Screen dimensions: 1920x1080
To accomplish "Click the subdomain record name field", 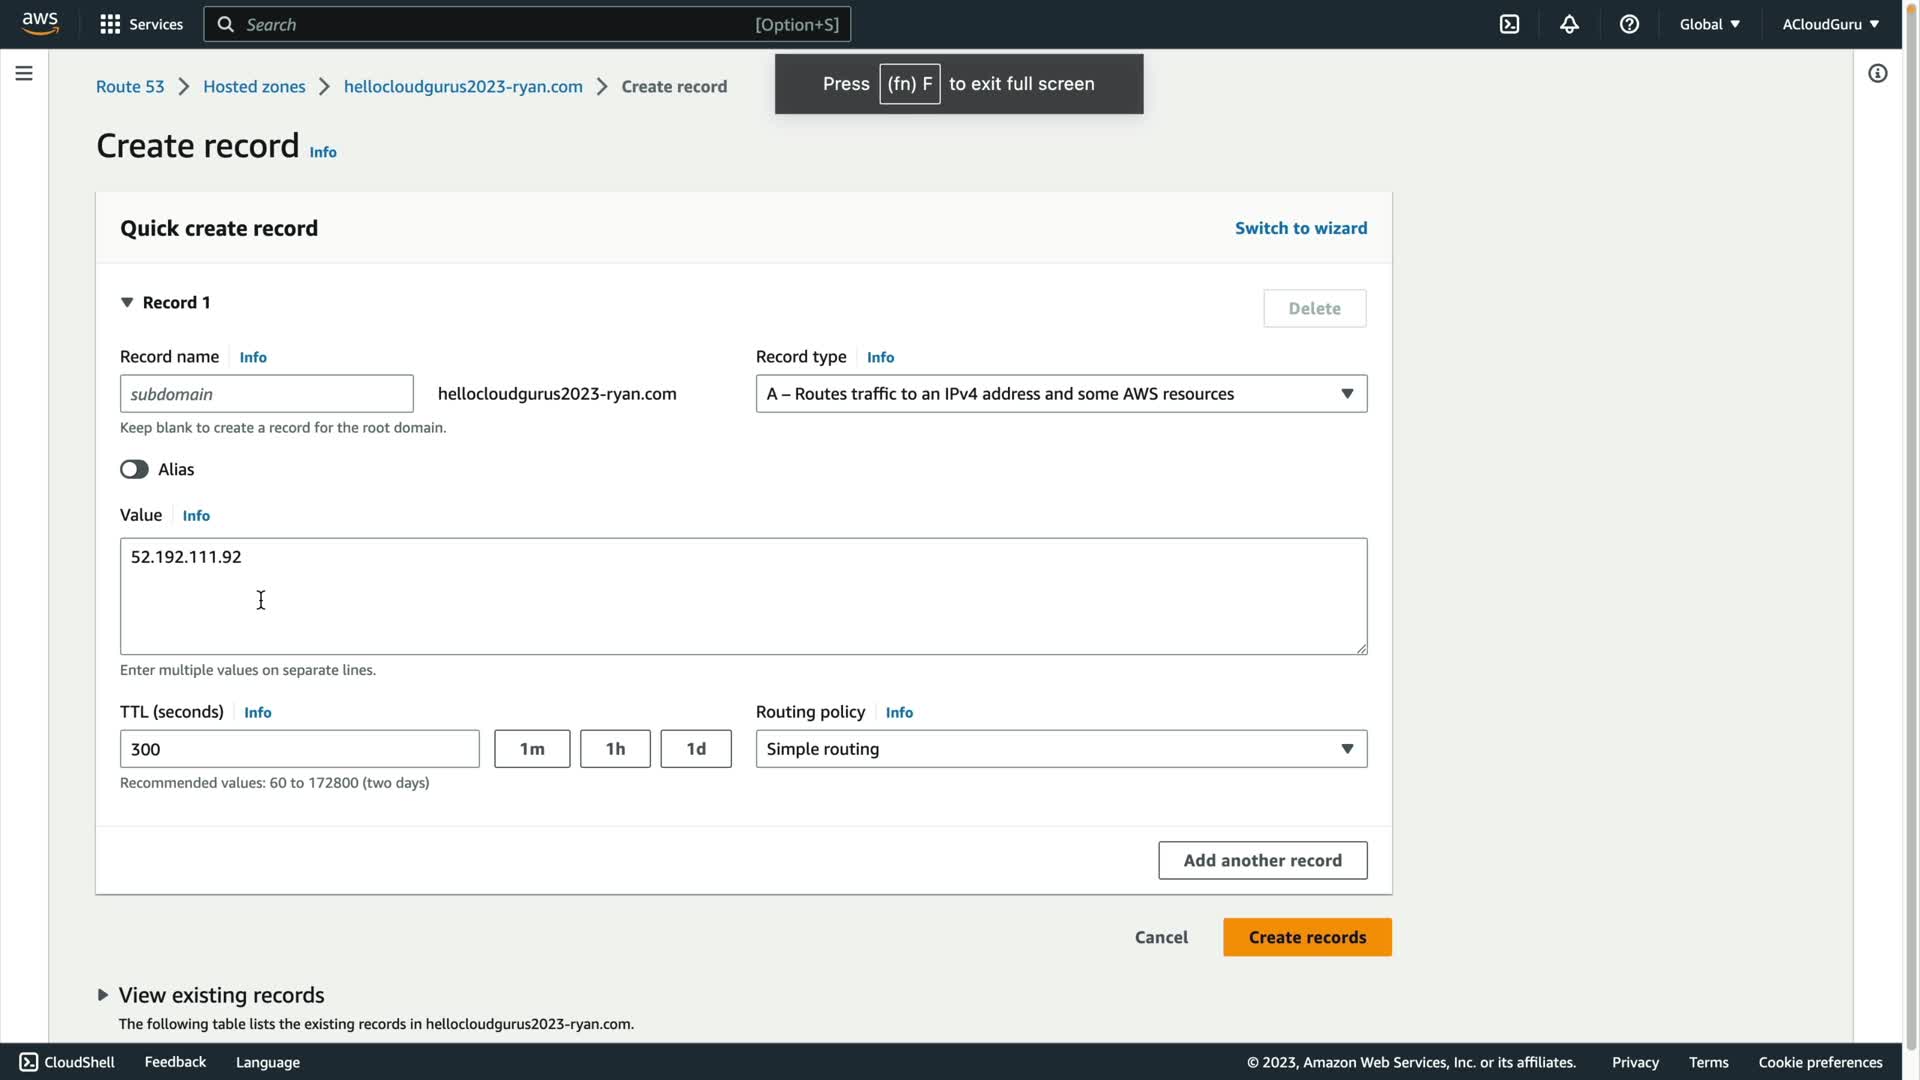I will 266,394.
